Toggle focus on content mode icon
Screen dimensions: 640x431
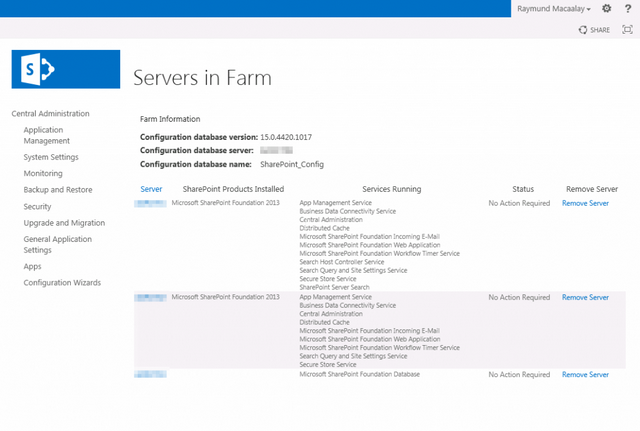pos(627,29)
